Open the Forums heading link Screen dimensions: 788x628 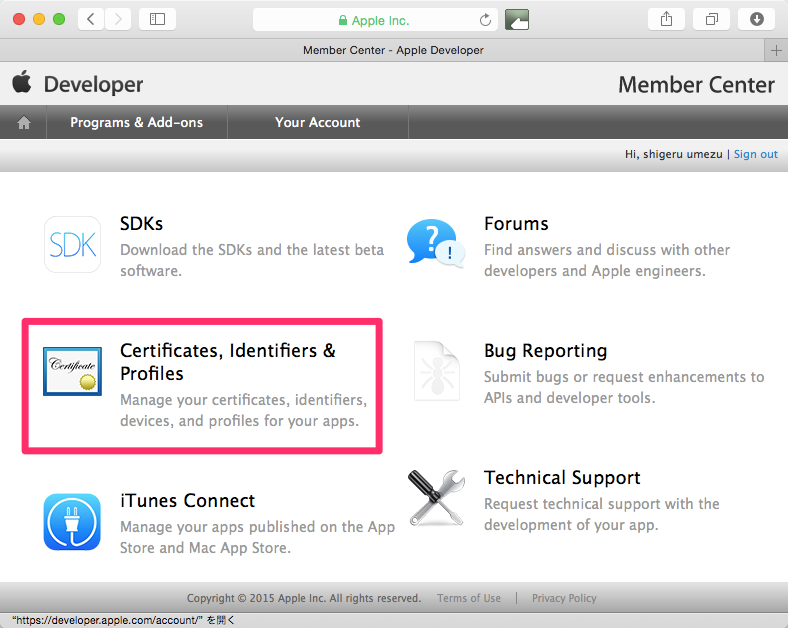pyautogui.click(x=516, y=224)
